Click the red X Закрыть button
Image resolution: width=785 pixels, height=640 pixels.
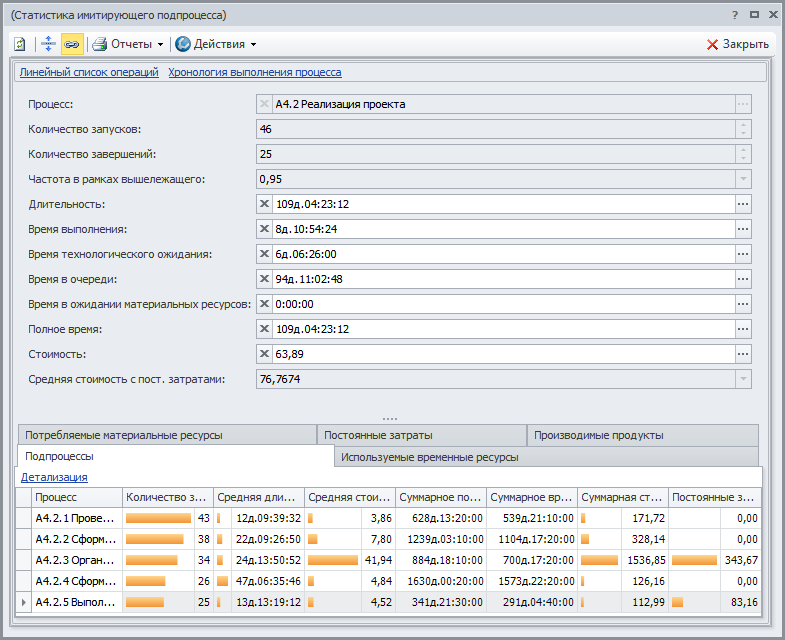[737, 44]
